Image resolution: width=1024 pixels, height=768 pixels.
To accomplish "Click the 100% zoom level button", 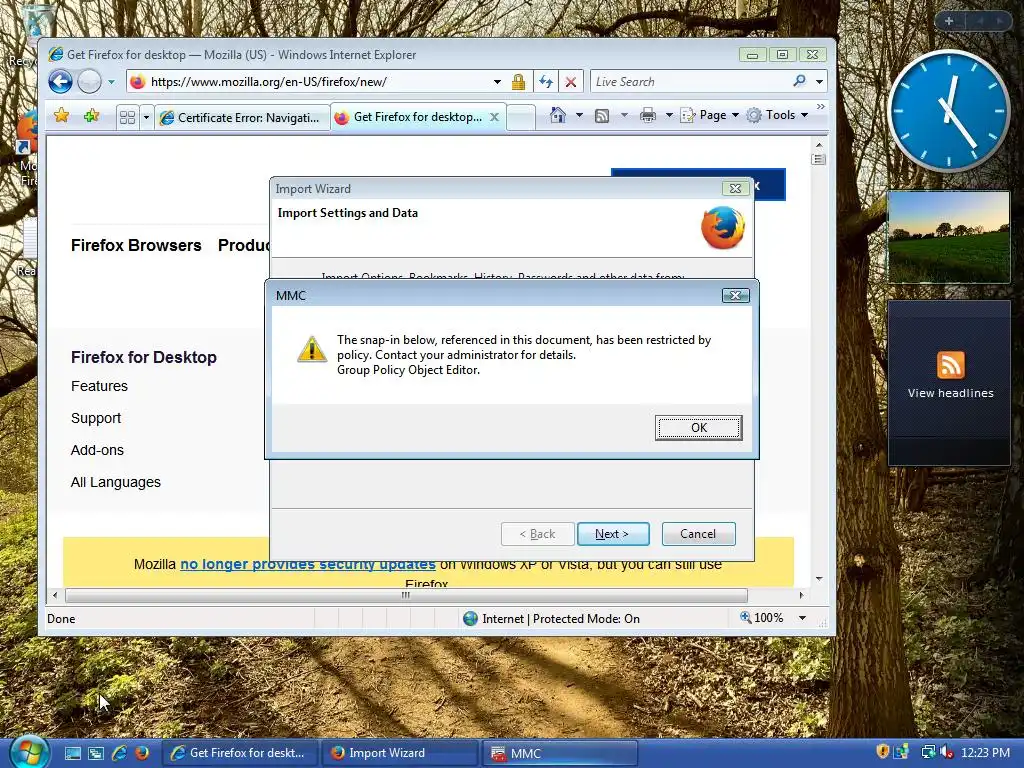I will (x=761, y=618).
